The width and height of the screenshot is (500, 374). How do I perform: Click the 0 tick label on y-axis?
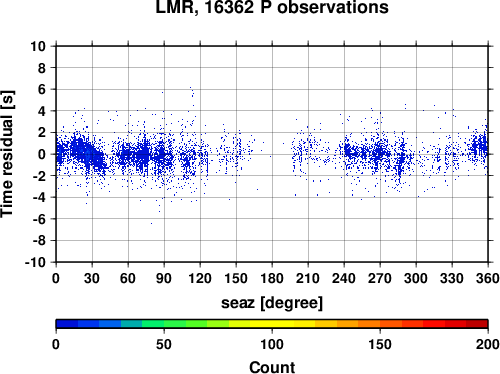42,154
